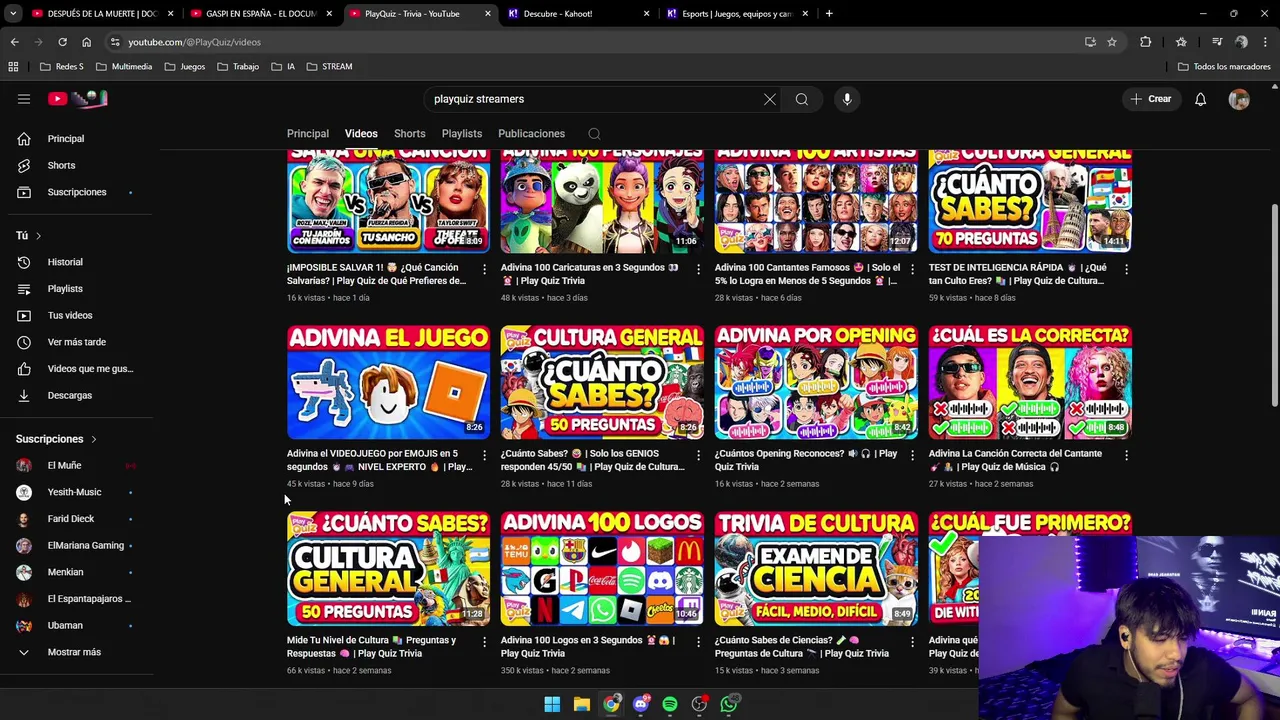Reload the page in browser toolbar
This screenshot has height=720, width=1280.
tap(62, 42)
